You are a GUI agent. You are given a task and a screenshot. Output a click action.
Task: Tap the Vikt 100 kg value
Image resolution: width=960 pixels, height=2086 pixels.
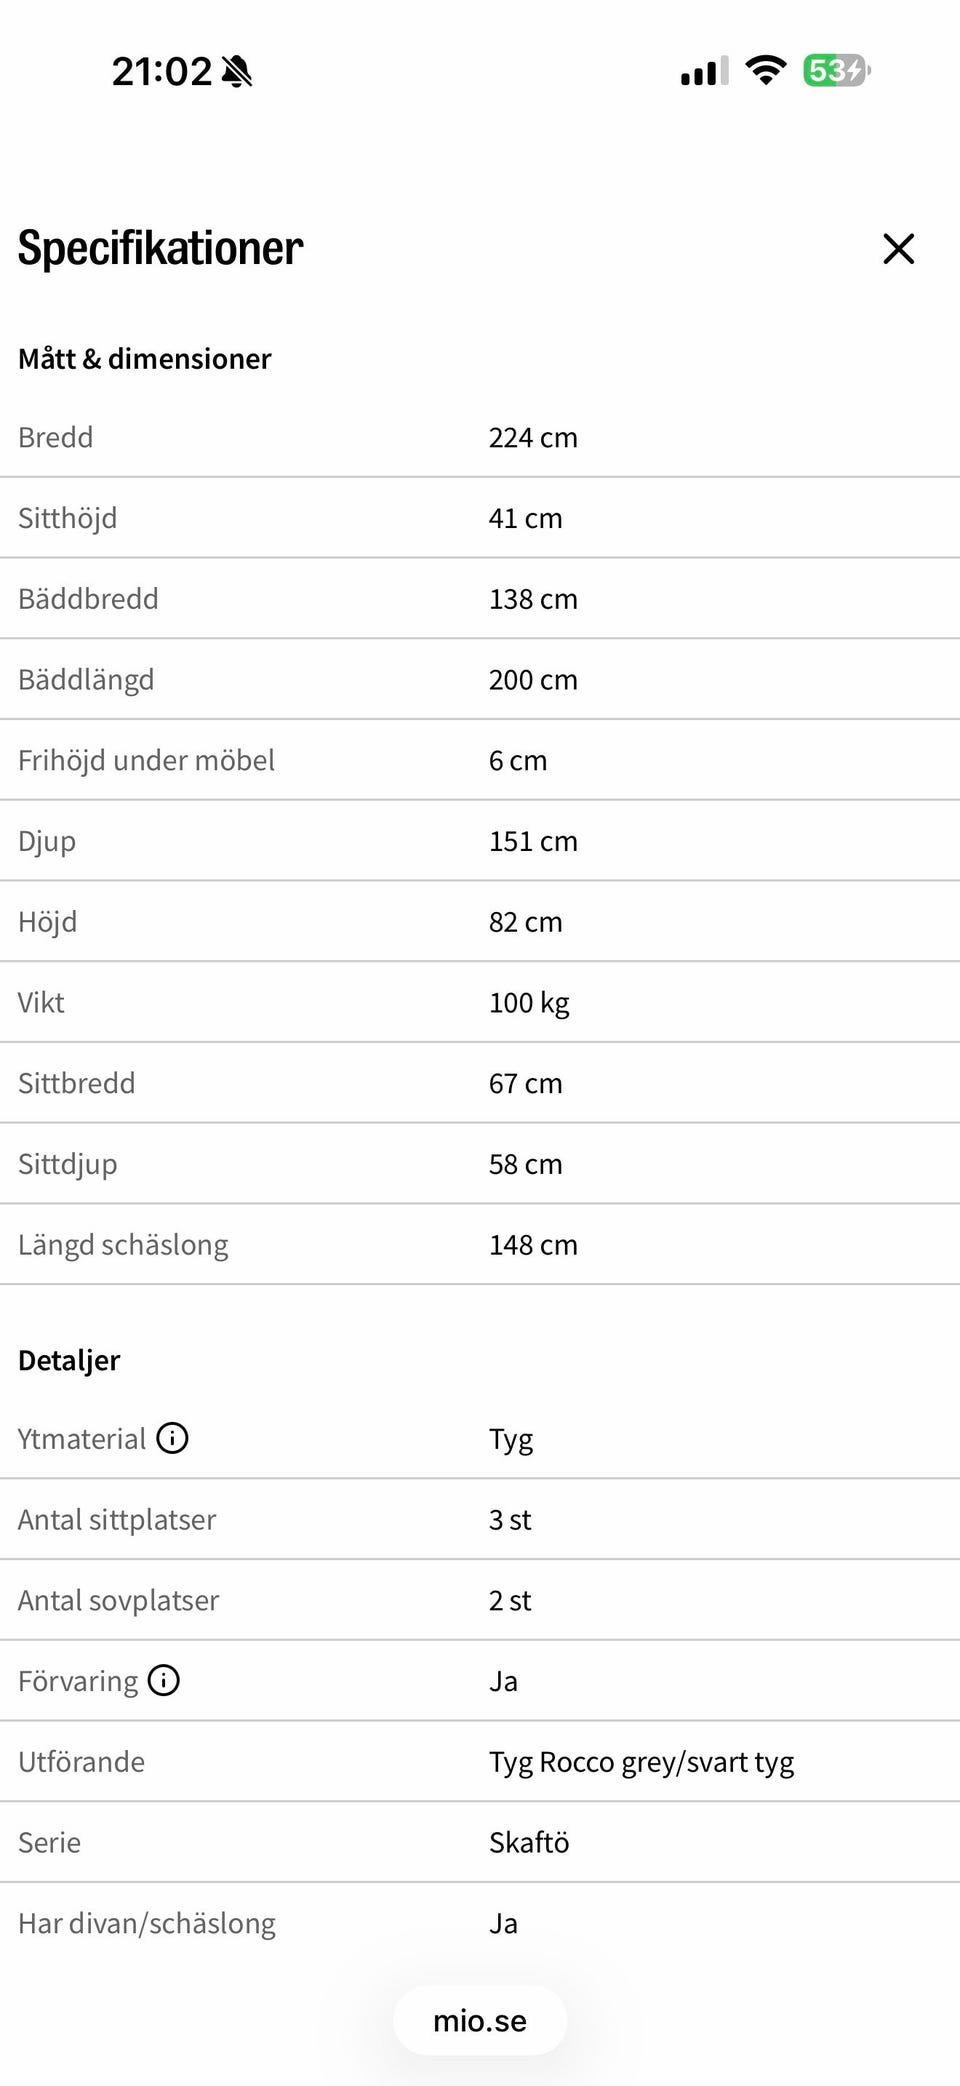click(x=529, y=1003)
